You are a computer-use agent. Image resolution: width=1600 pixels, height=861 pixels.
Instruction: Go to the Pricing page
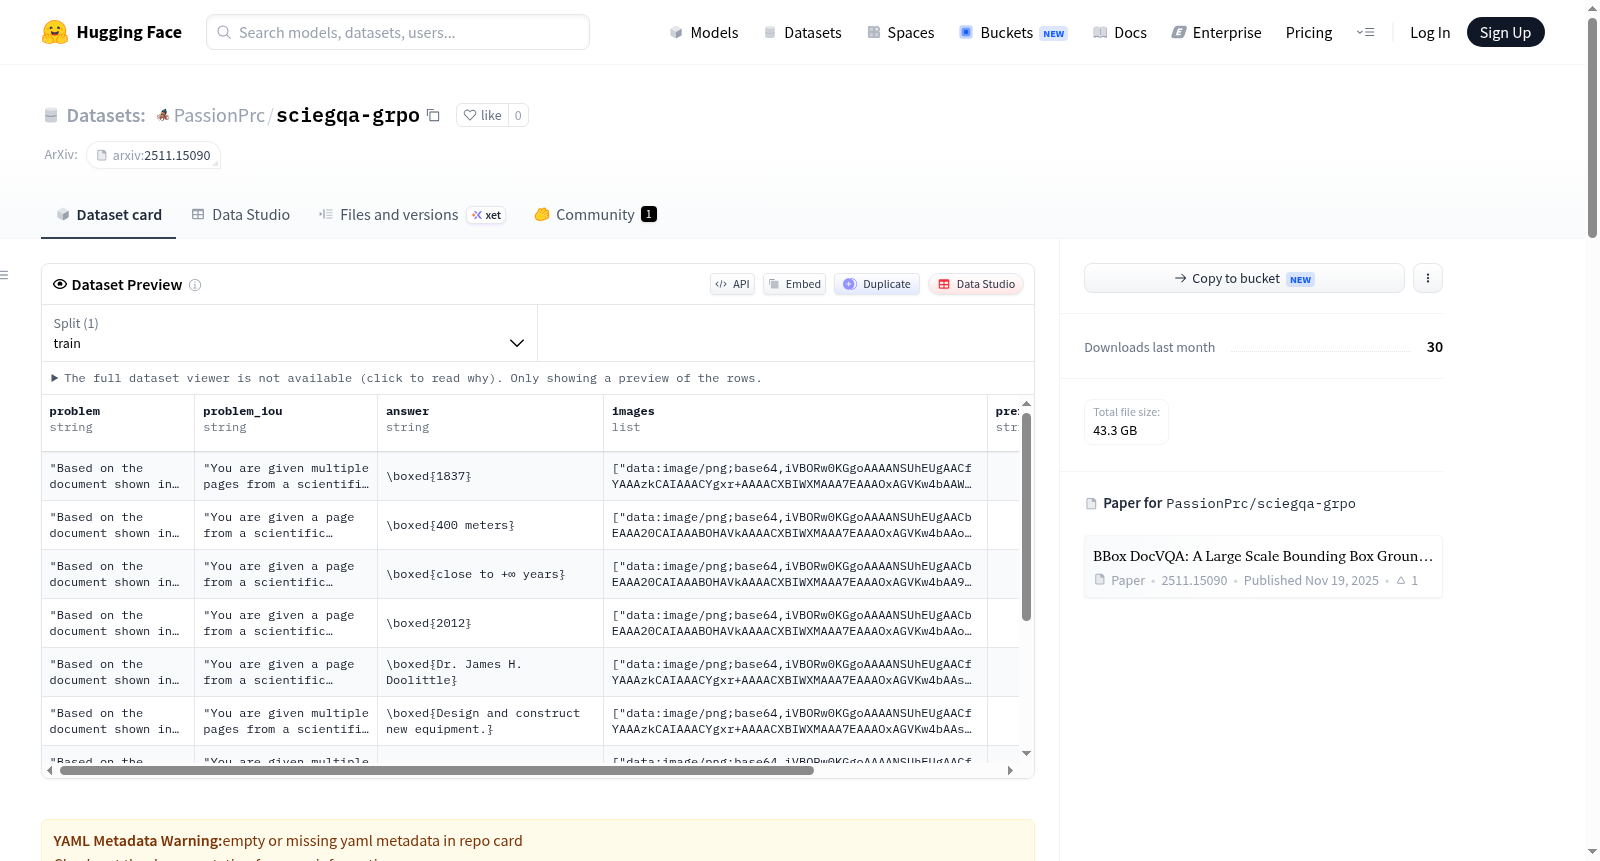tap(1309, 32)
